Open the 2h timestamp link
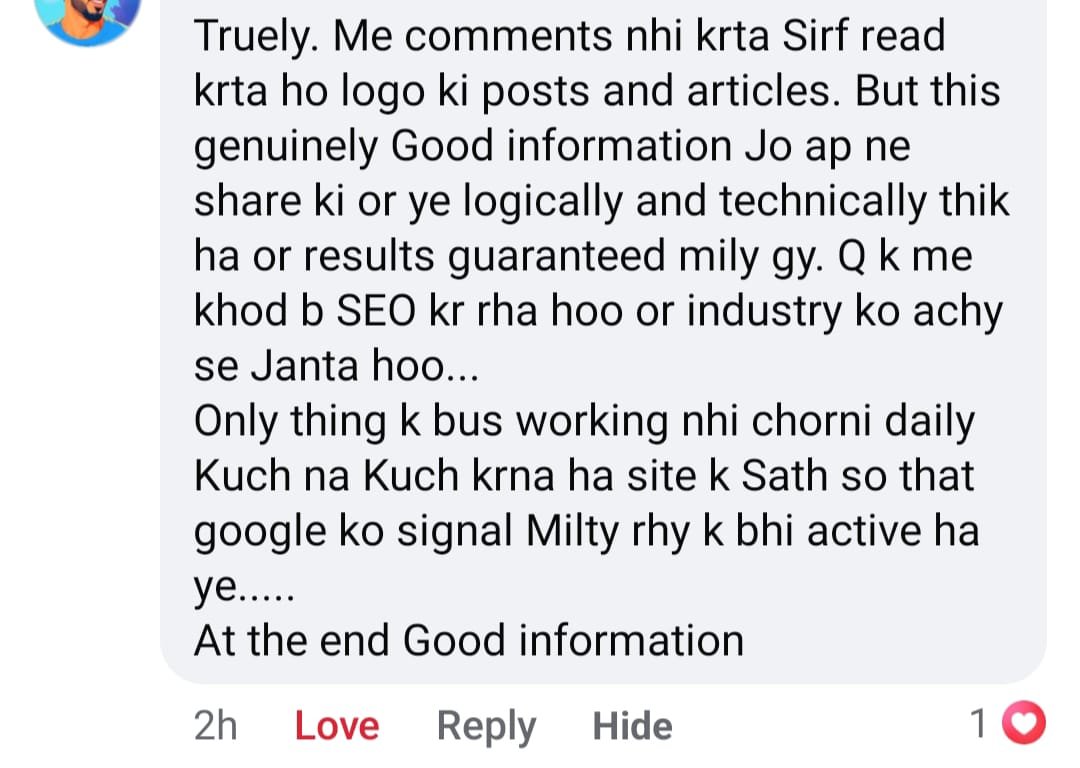The height and width of the screenshot is (768, 1080). point(216,726)
